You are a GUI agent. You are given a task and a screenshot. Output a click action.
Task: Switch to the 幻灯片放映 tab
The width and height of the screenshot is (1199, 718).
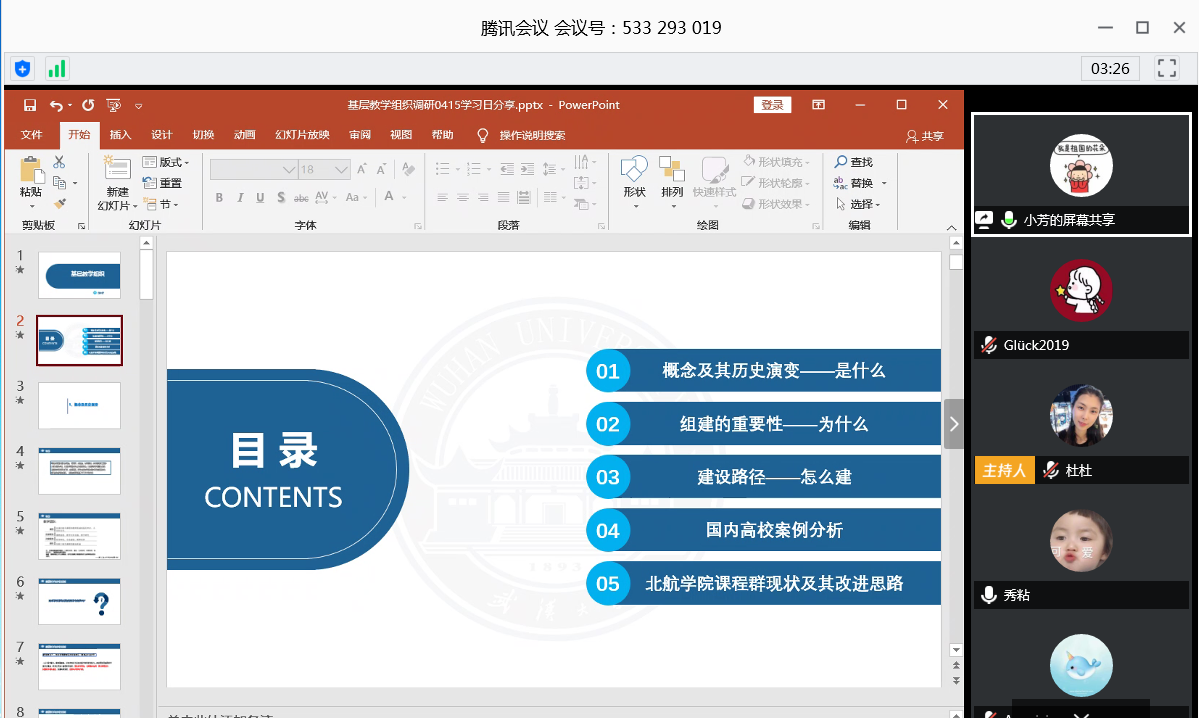click(302, 135)
